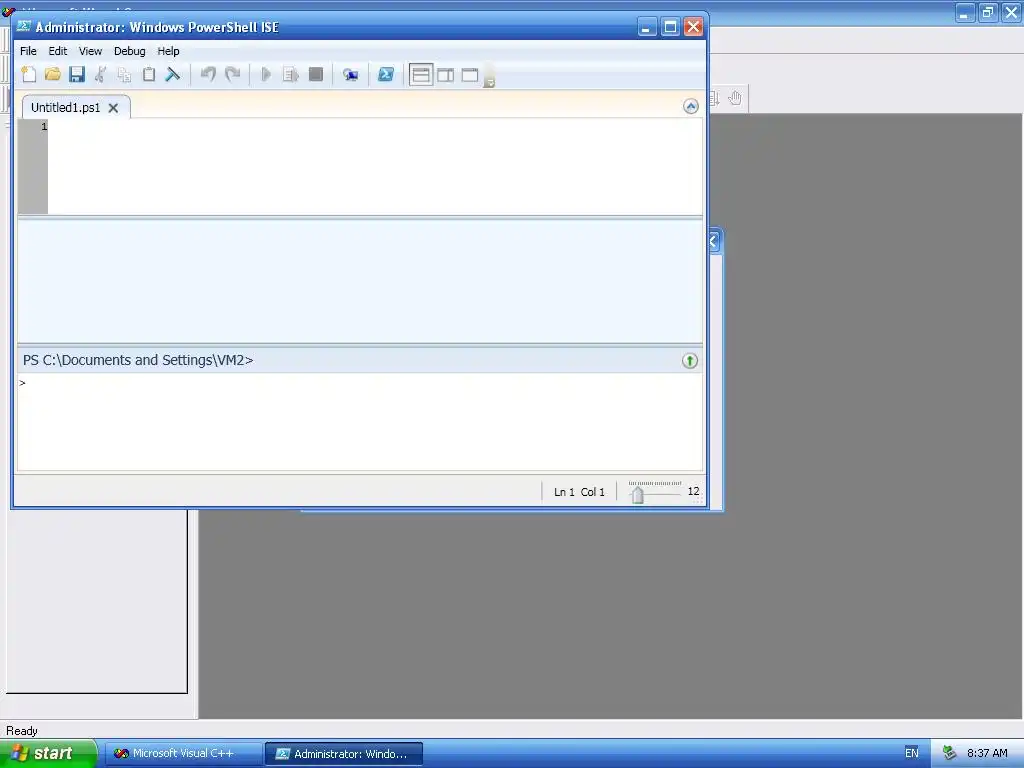Open the Start menu

(x=48, y=753)
